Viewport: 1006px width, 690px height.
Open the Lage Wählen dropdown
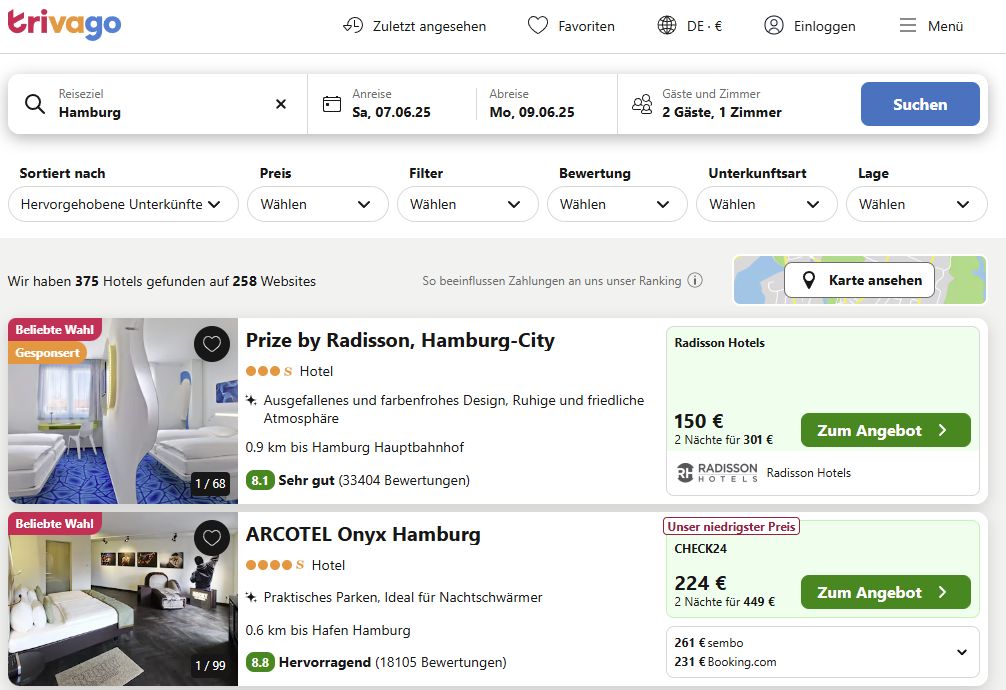917,204
